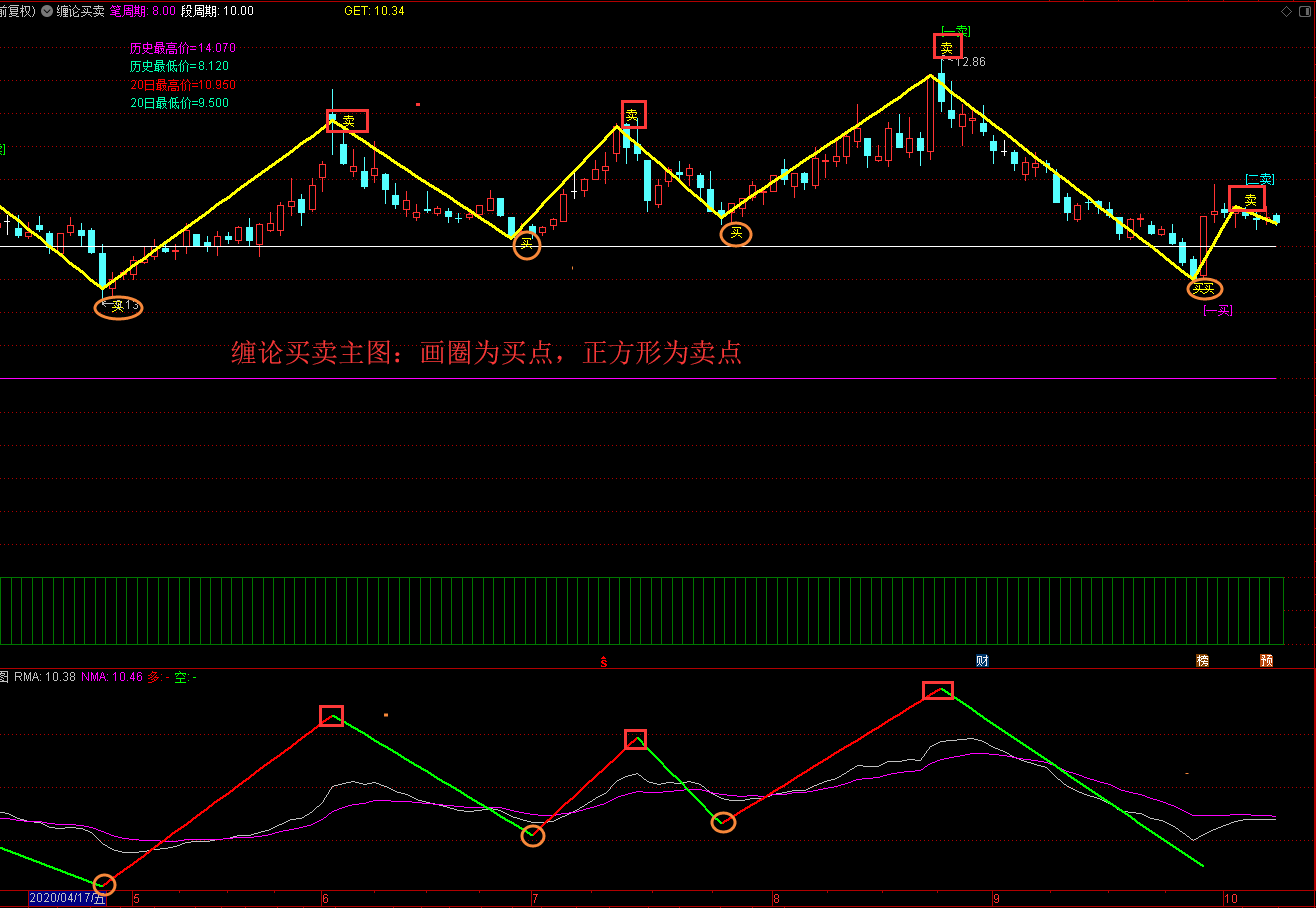Click the red $ dividend marker
The width and height of the screenshot is (1316, 908).
click(604, 662)
